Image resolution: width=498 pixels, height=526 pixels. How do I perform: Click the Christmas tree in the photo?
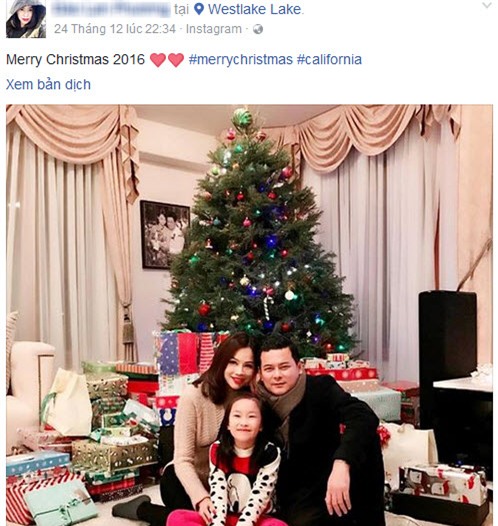258,235
